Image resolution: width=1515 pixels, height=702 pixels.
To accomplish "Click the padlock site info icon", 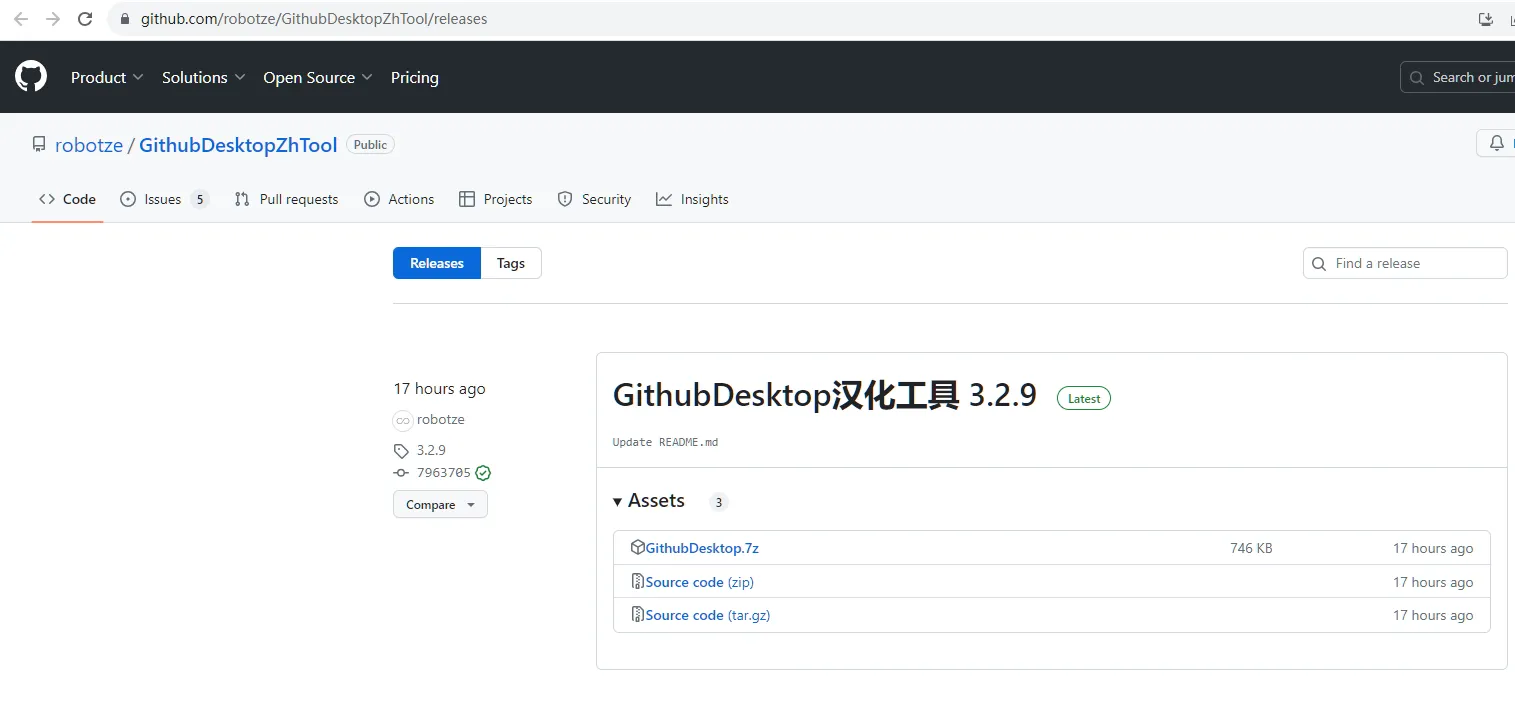I will (x=125, y=19).
